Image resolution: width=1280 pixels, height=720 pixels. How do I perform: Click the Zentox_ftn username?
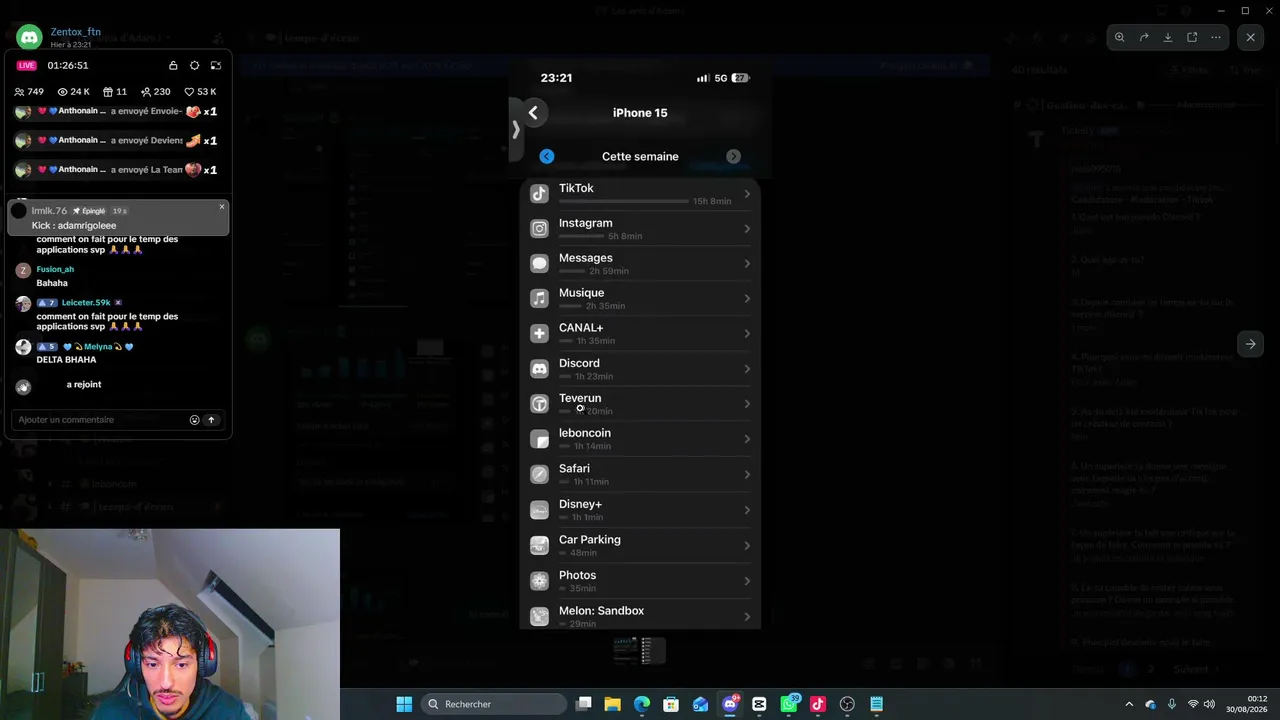(76, 32)
